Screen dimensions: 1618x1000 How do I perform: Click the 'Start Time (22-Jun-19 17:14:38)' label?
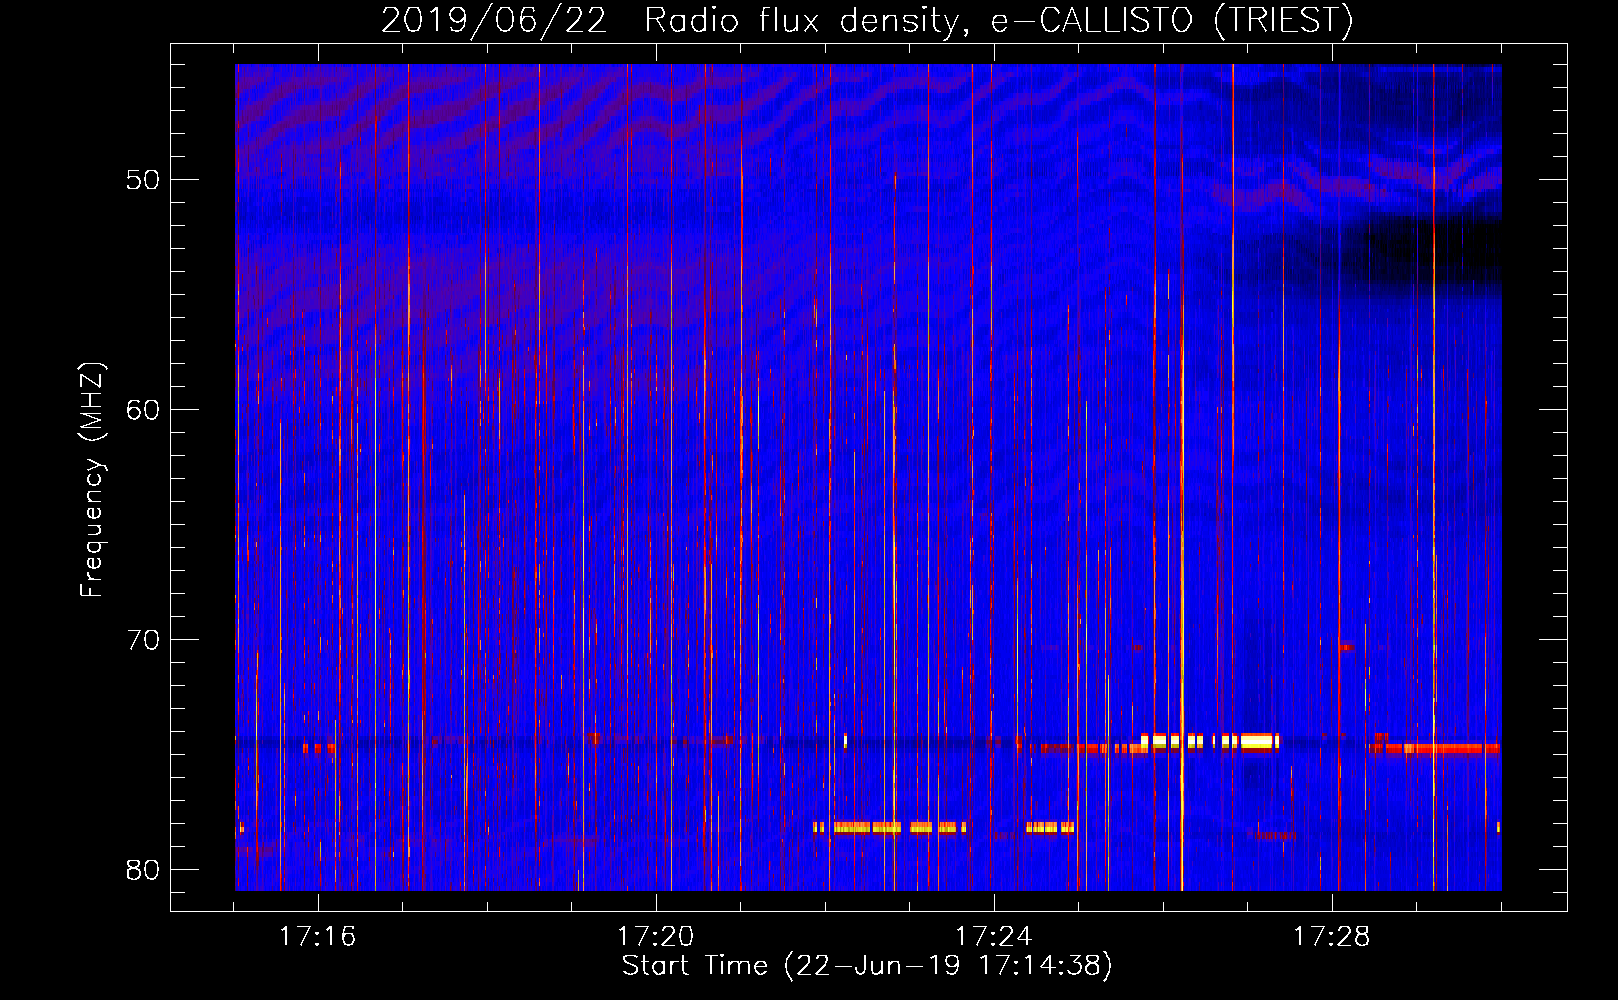(x=867, y=966)
